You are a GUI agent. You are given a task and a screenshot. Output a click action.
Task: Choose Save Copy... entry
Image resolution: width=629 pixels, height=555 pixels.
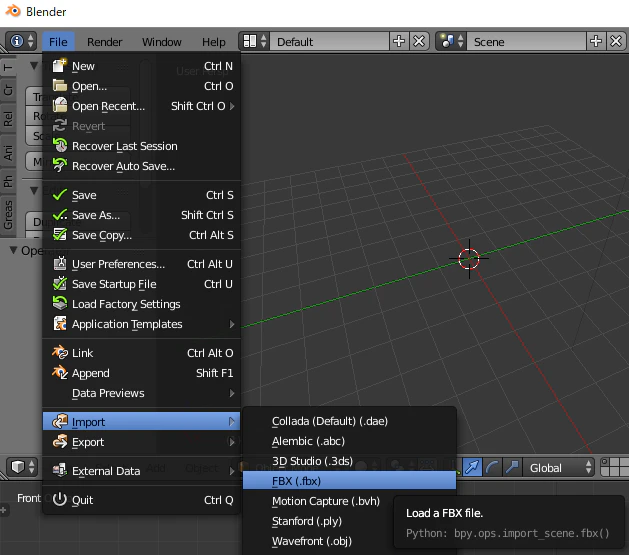coord(142,235)
